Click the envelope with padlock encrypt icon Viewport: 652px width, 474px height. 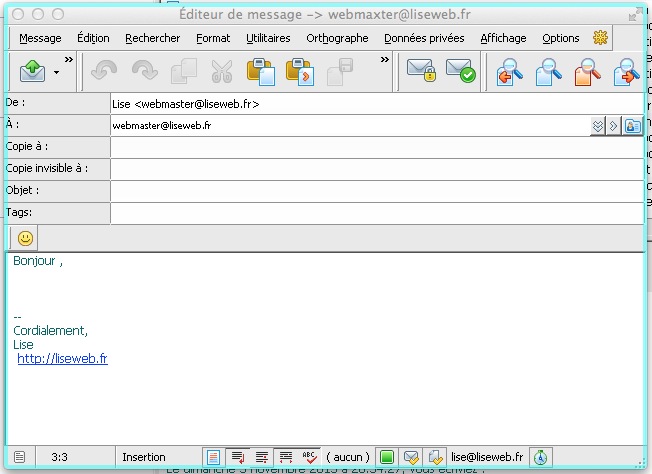click(420, 72)
